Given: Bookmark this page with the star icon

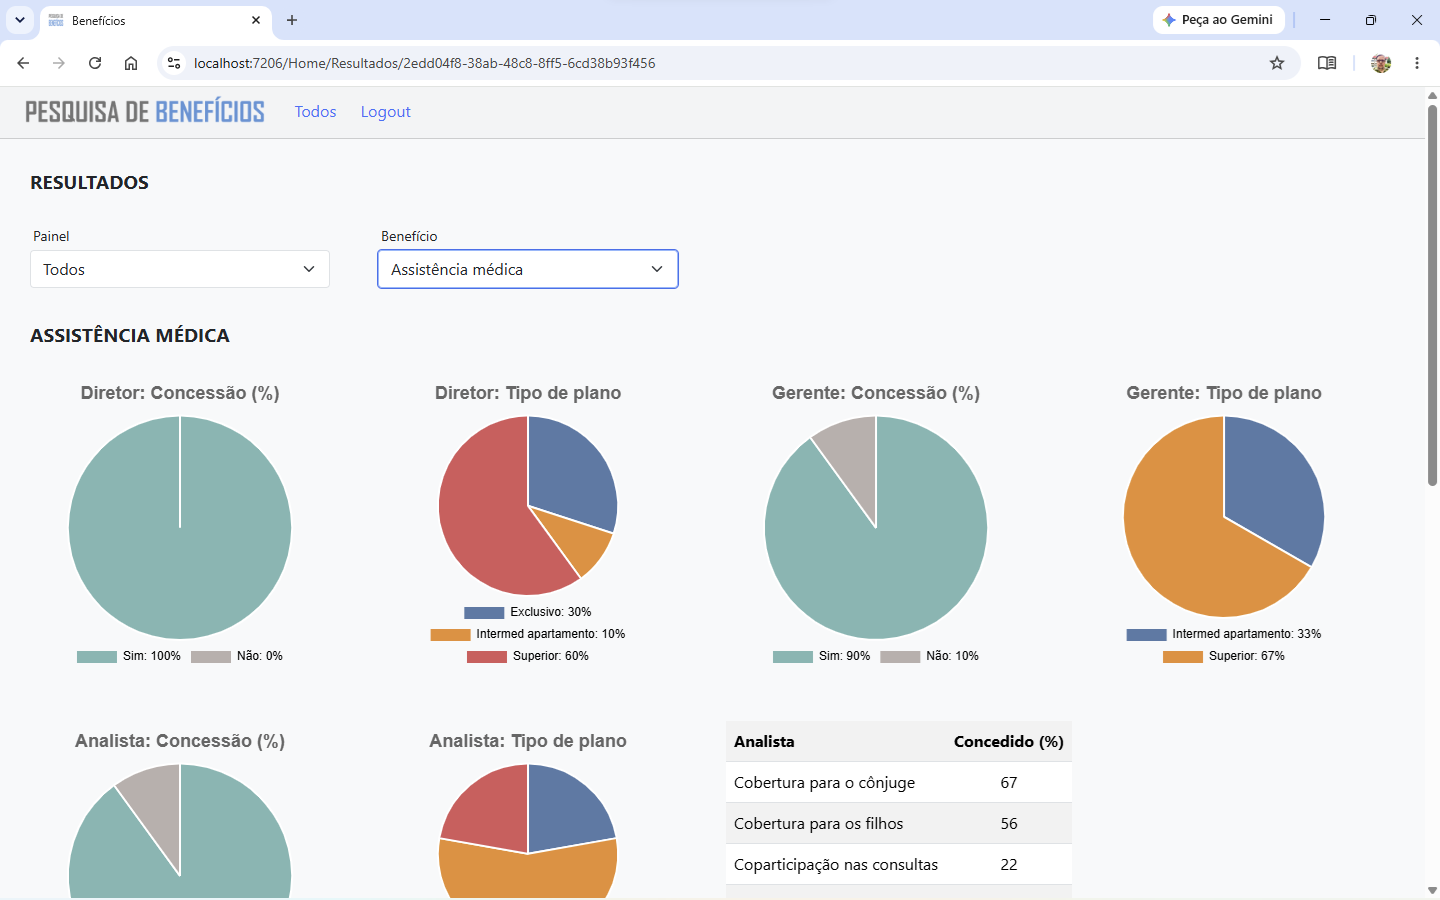Looking at the screenshot, I should pos(1277,63).
